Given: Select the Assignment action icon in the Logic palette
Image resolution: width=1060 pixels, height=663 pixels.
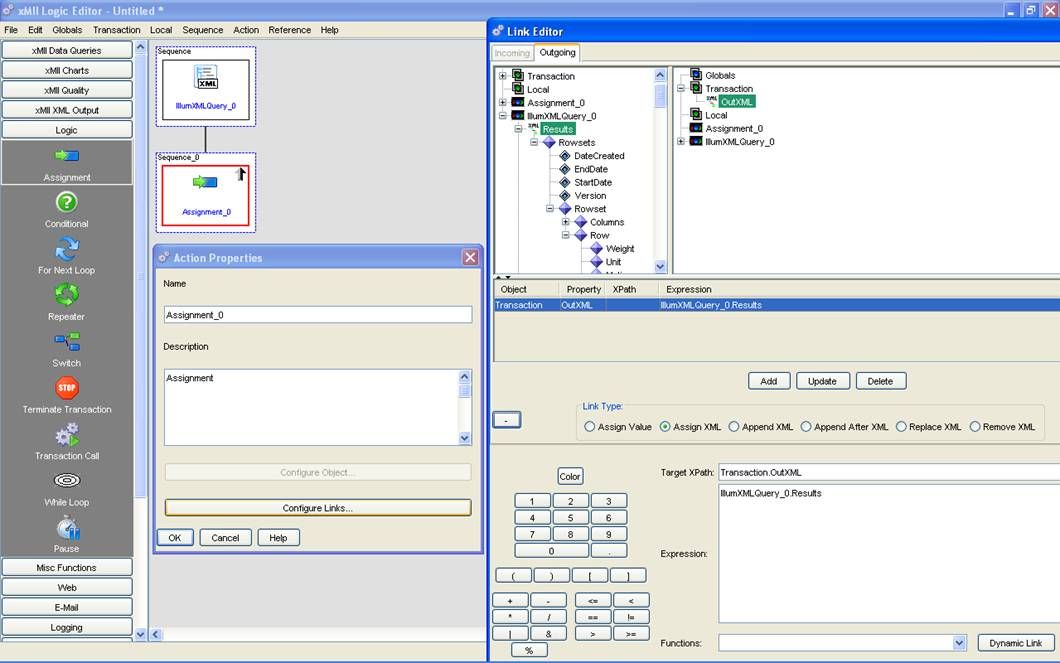Looking at the screenshot, I should (67, 155).
